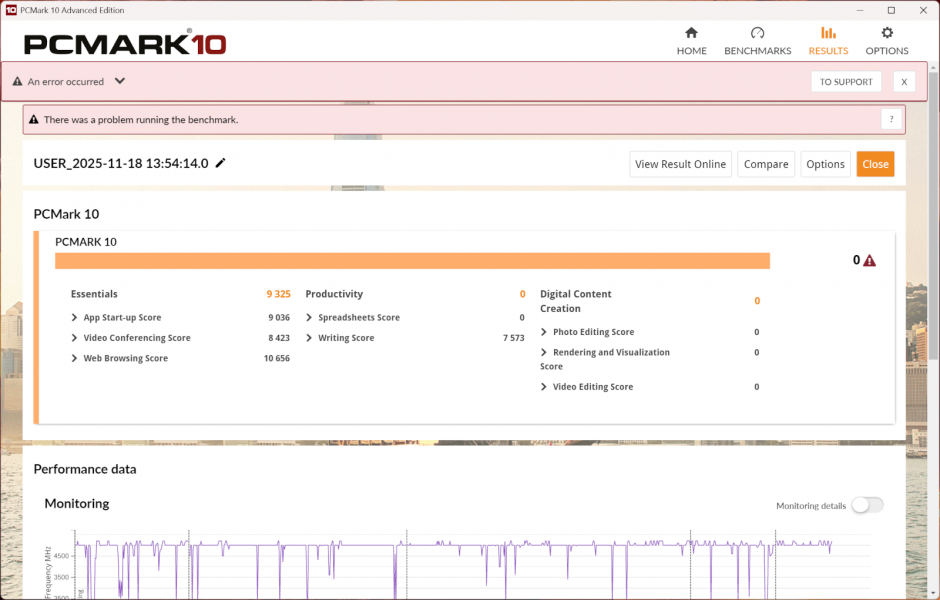Expand Photo Editing Score row
This screenshot has width=940, height=600.
pos(544,332)
